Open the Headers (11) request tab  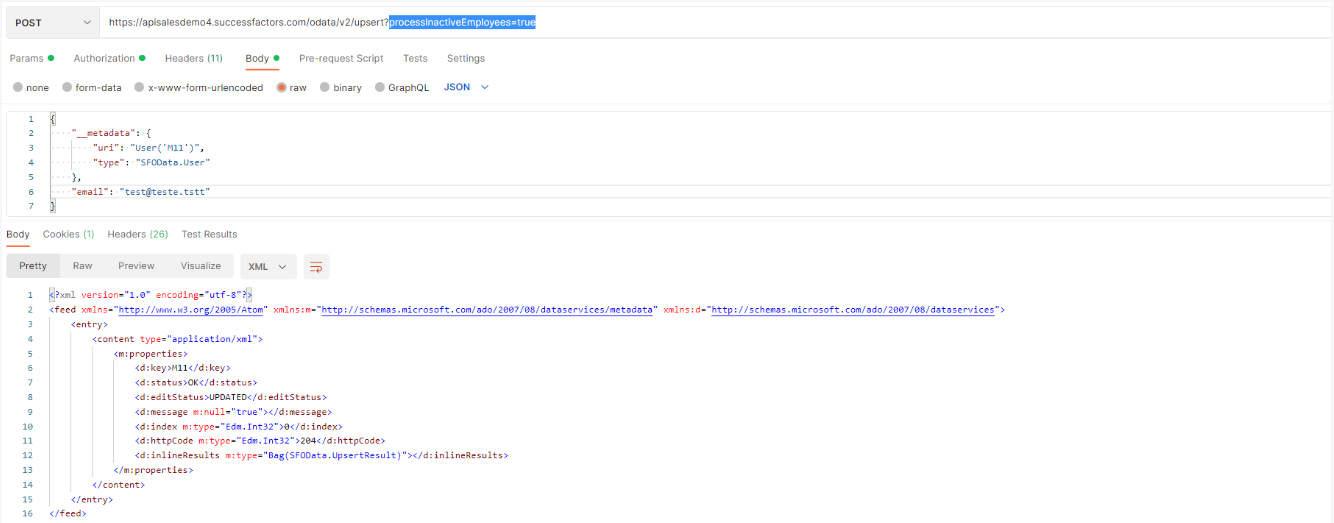tap(194, 59)
